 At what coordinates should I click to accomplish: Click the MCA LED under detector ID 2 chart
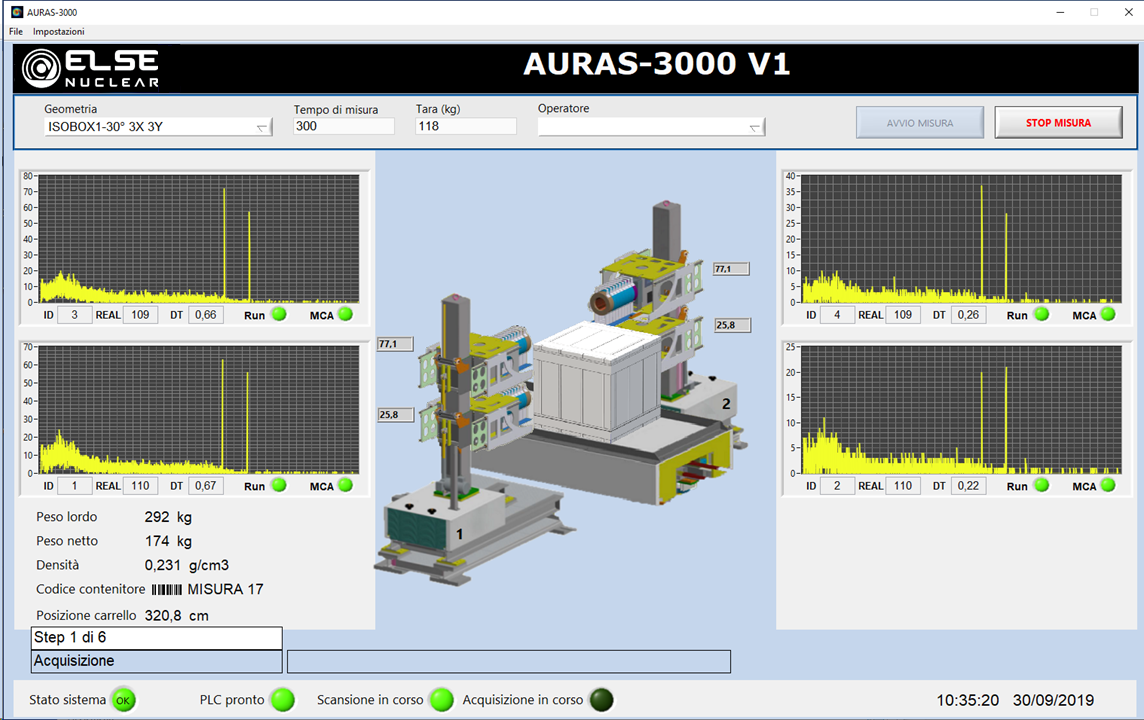pyautogui.click(x=1107, y=485)
